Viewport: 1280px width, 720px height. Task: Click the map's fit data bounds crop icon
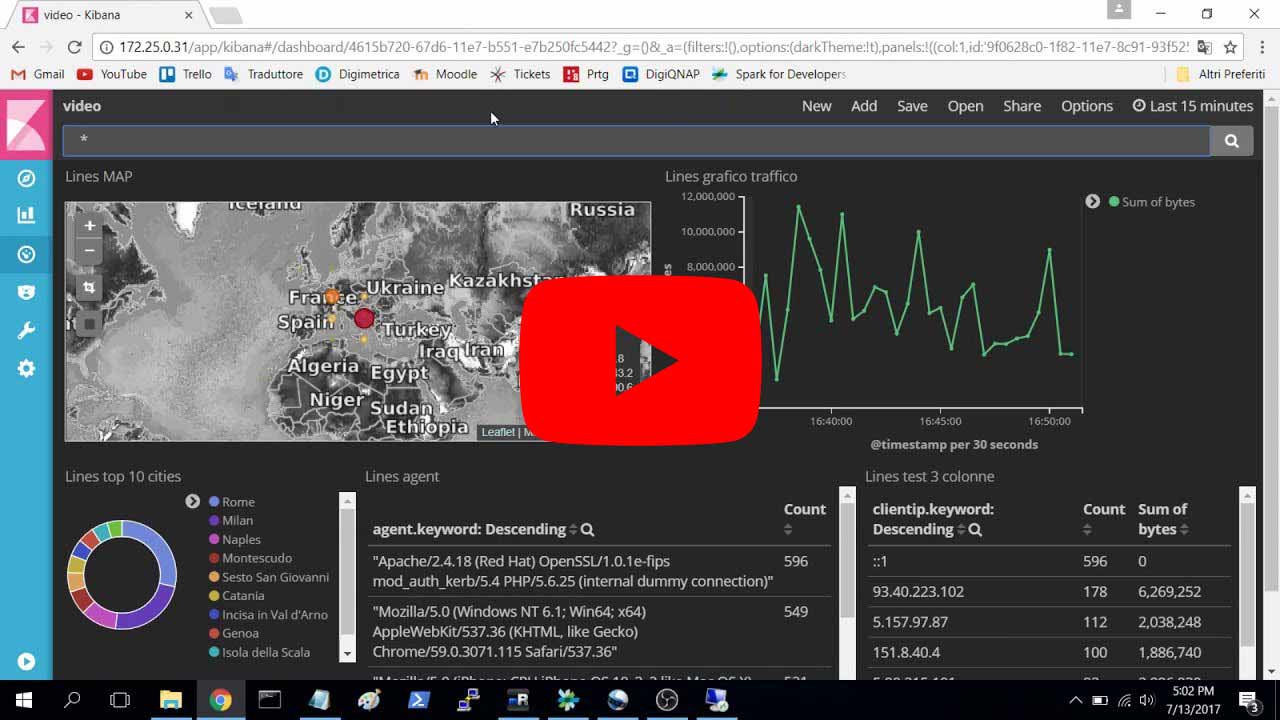pos(89,288)
